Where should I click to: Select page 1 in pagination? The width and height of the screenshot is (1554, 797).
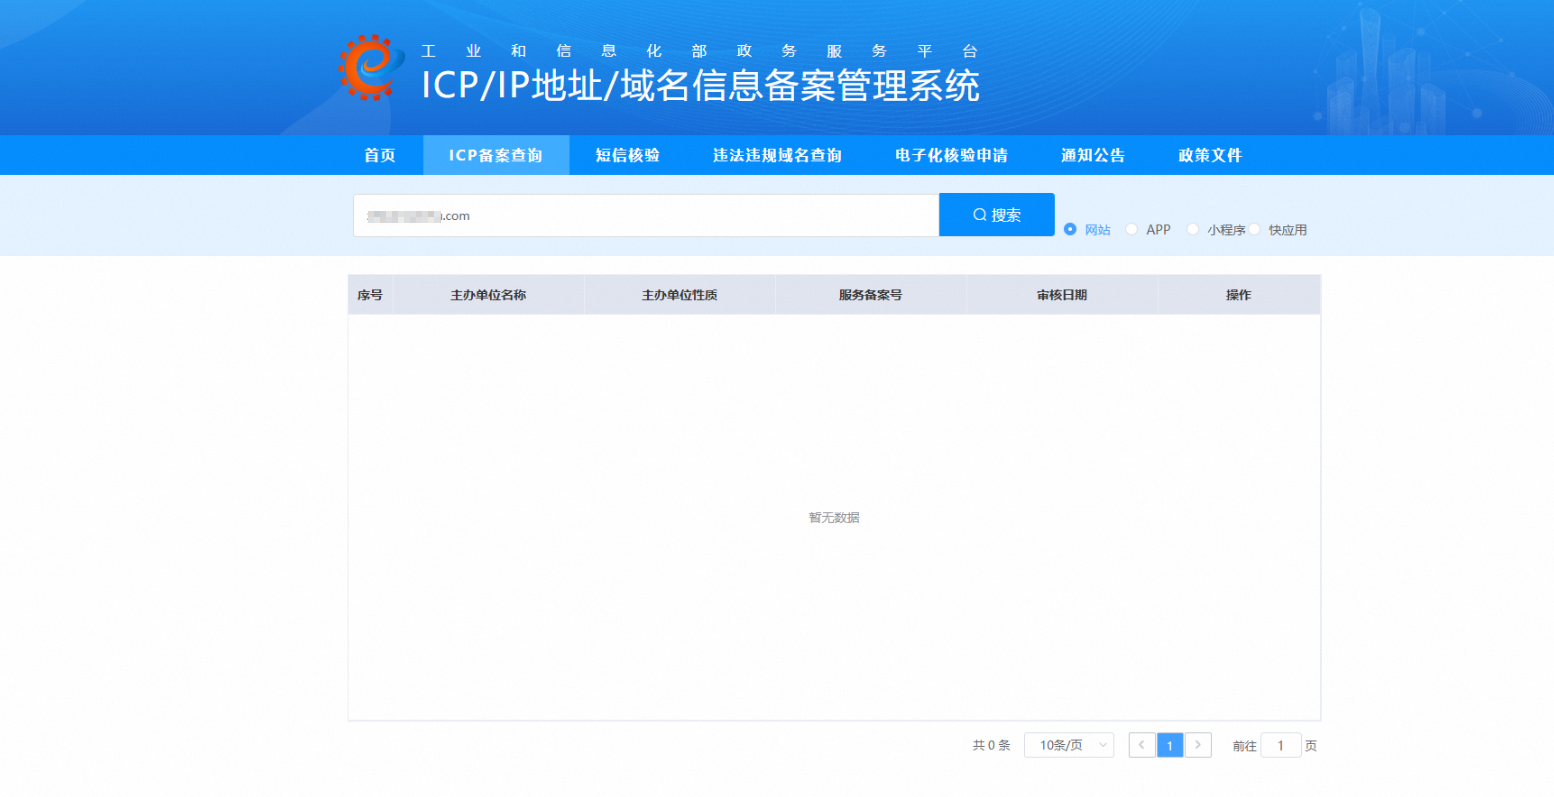click(x=1170, y=745)
